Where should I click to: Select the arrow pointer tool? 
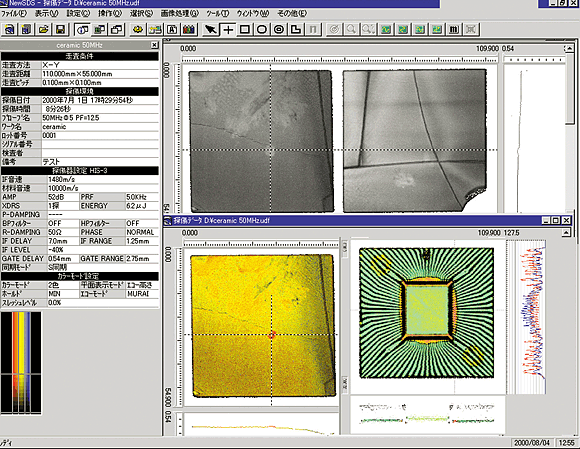(211, 29)
